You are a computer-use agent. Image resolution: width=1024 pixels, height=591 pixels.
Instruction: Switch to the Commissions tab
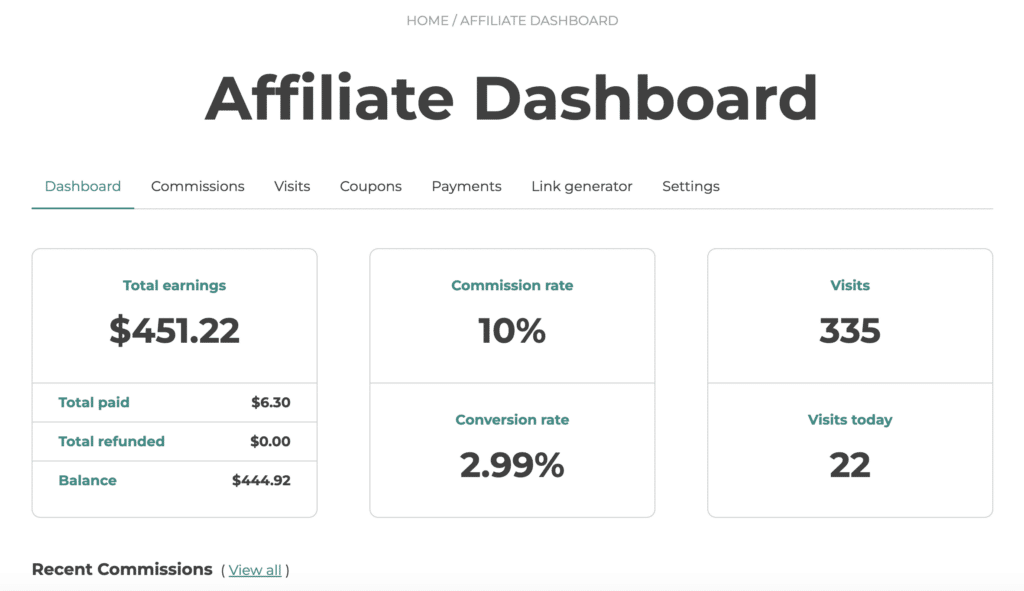pos(197,186)
